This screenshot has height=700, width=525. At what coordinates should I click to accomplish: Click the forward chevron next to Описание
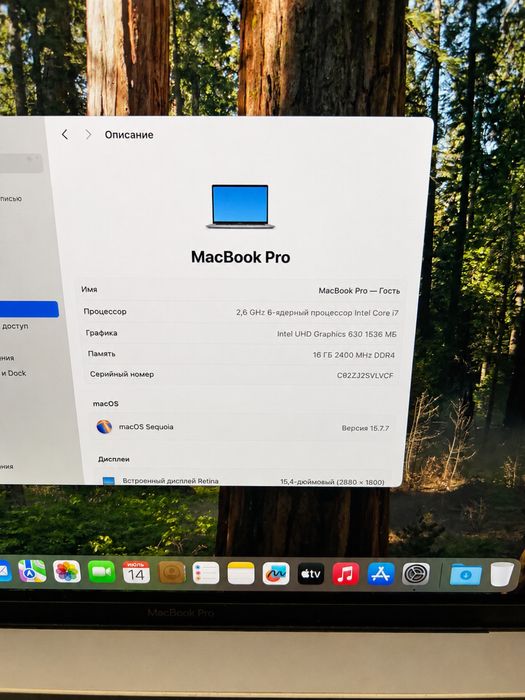88,134
